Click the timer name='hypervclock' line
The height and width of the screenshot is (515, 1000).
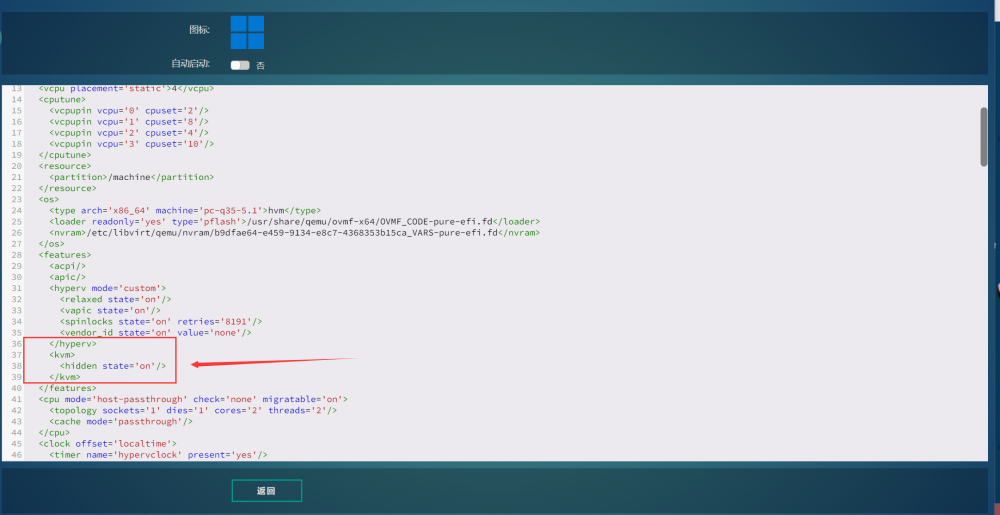pyautogui.click(x=158, y=454)
